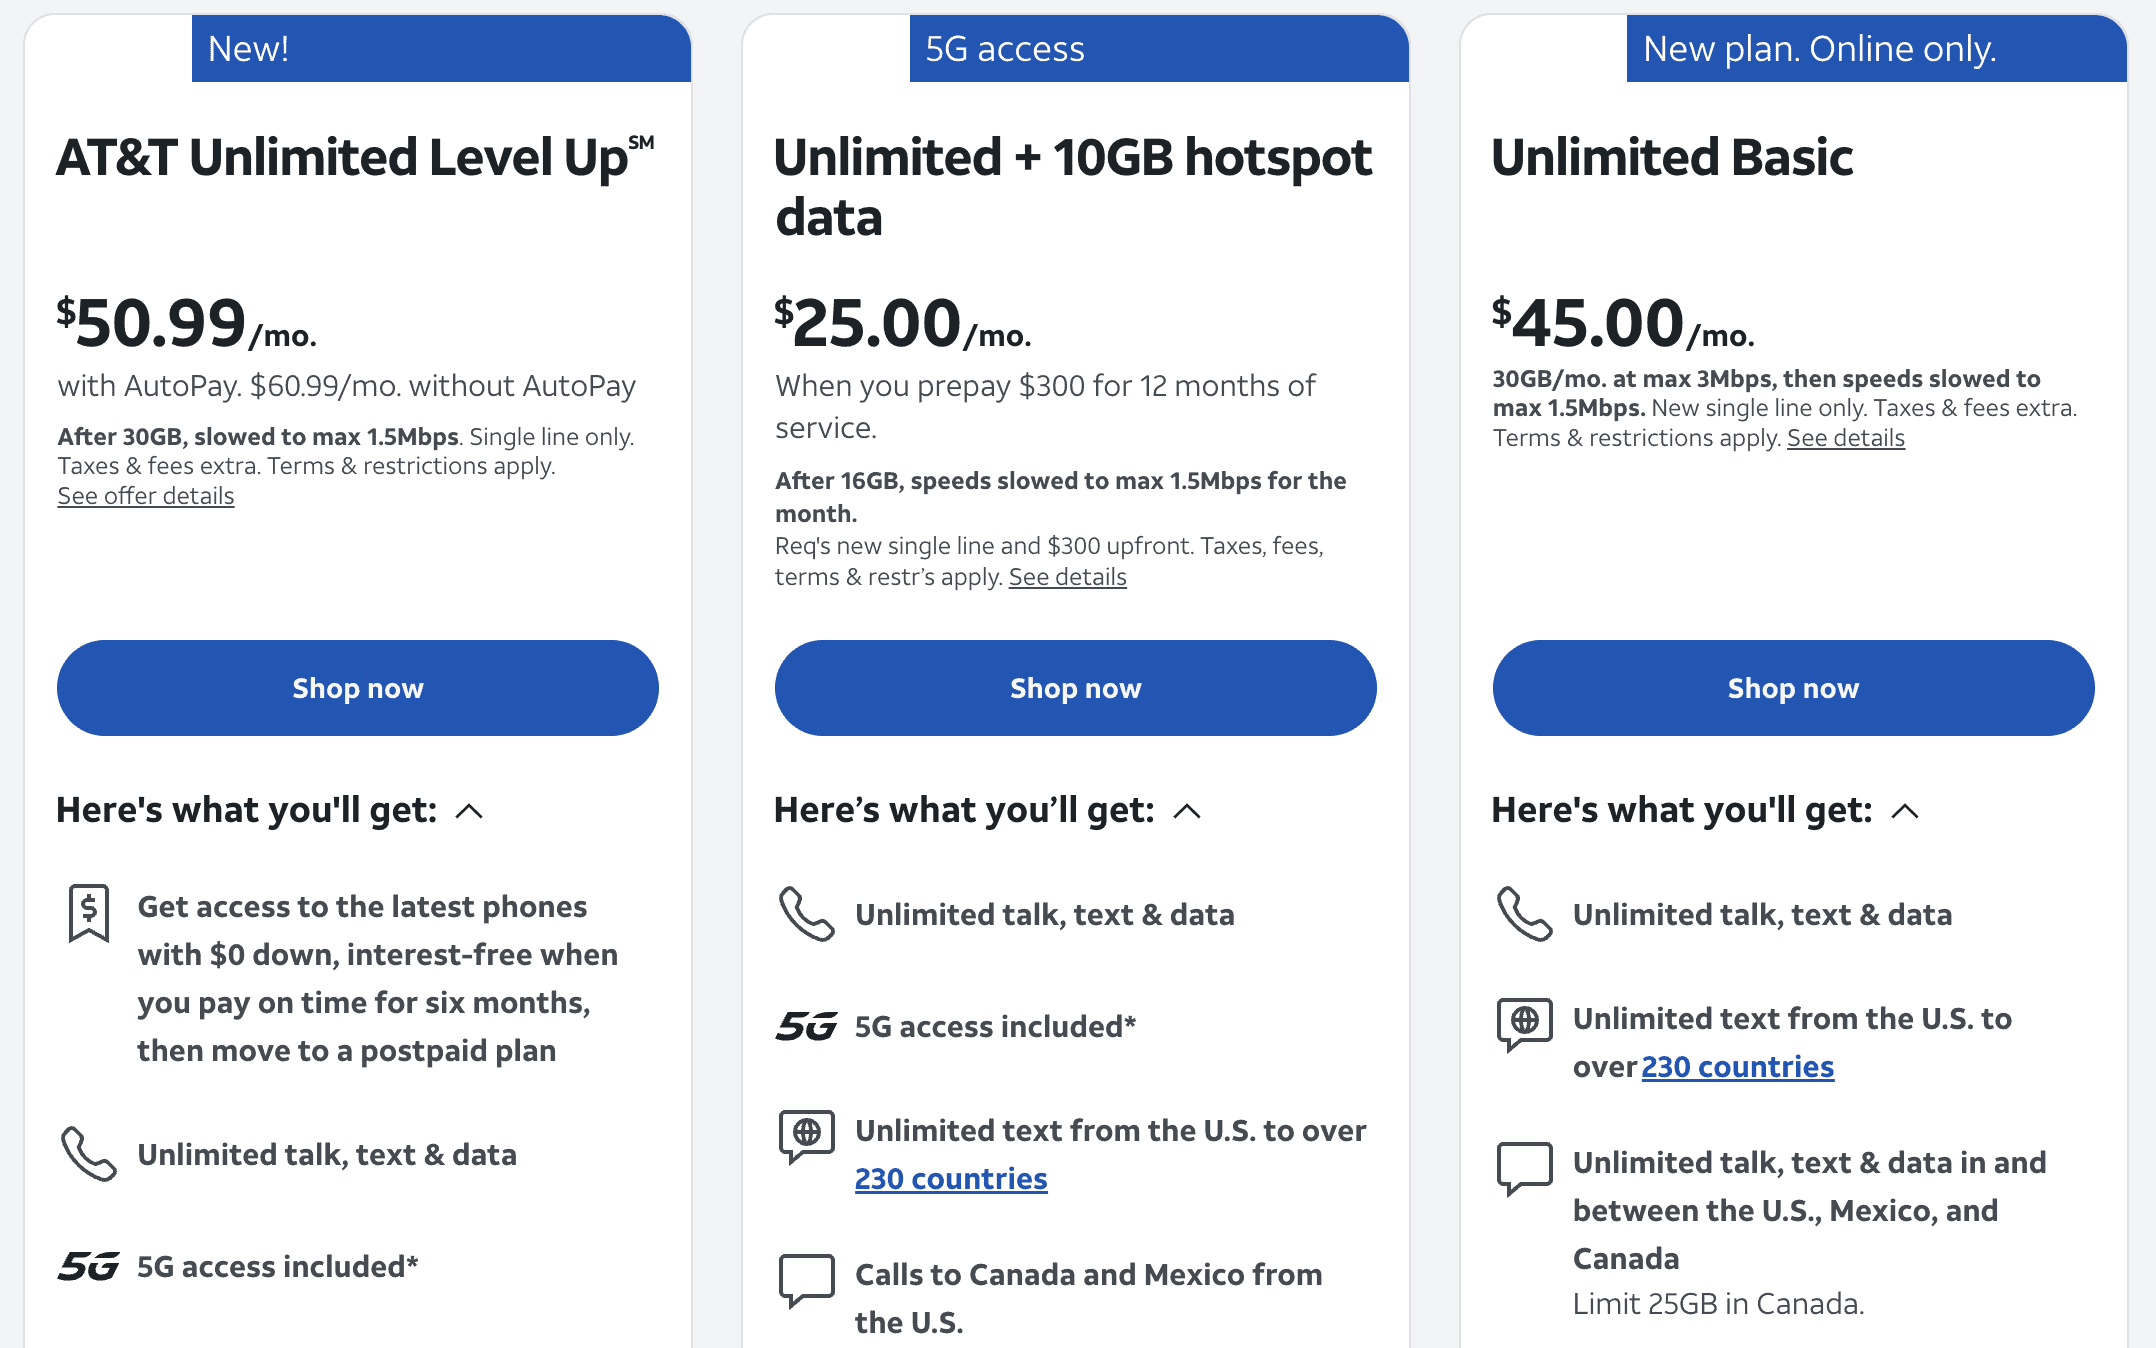Image resolution: width=2156 pixels, height=1348 pixels.
Task: Click globe chat icon in 10GB hotspot plan
Action: click(x=806, y=1136)
